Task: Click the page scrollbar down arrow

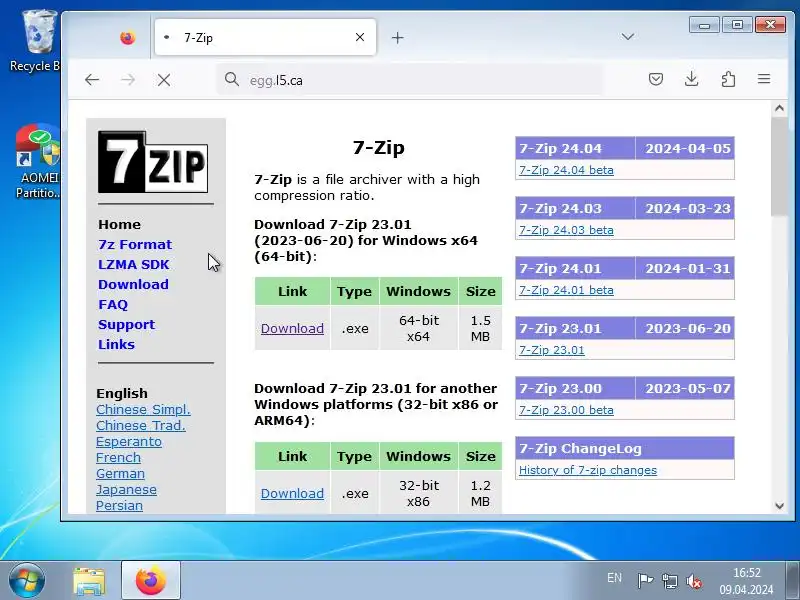Action: pos(779,506)
